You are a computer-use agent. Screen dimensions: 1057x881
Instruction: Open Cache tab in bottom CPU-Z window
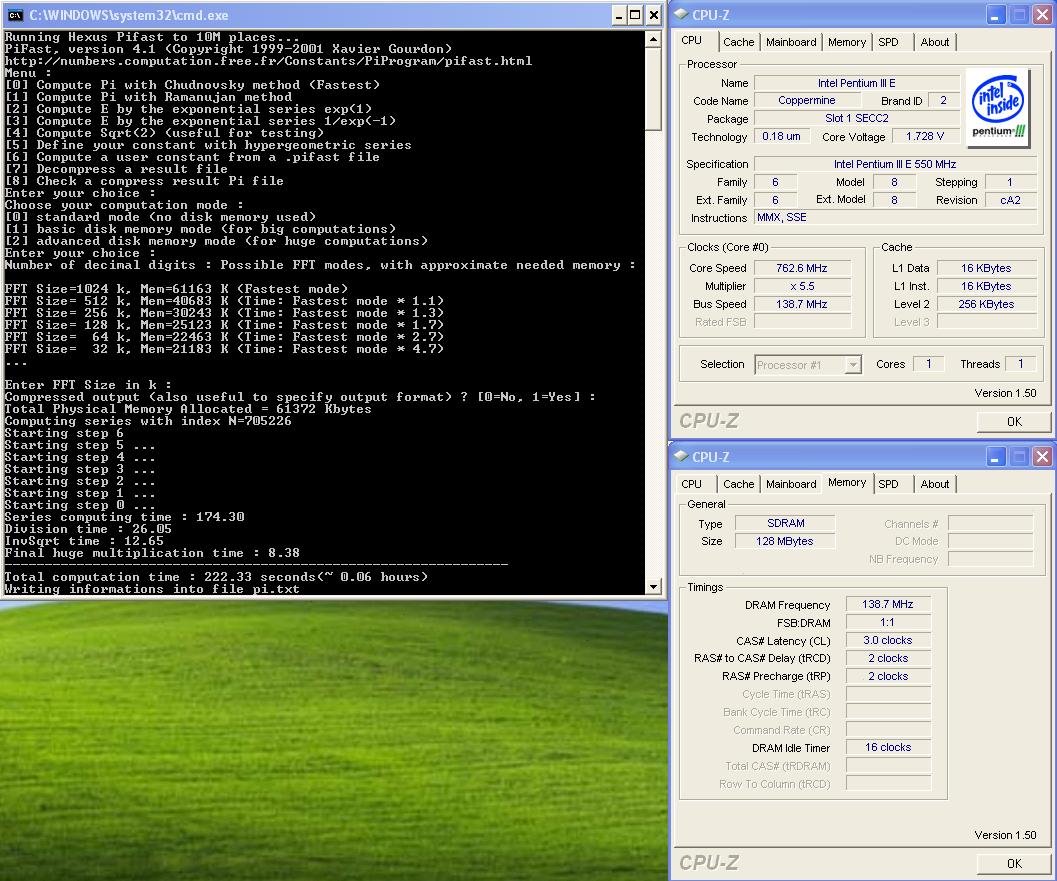click(x=738, y=484)
